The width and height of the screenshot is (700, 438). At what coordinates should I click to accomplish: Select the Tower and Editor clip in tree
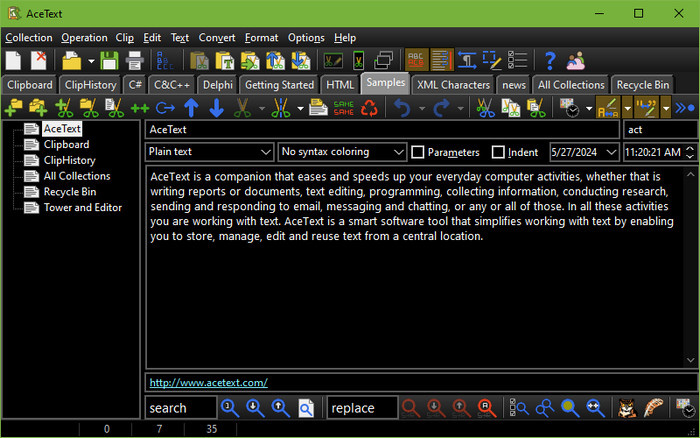coord(83,208)
